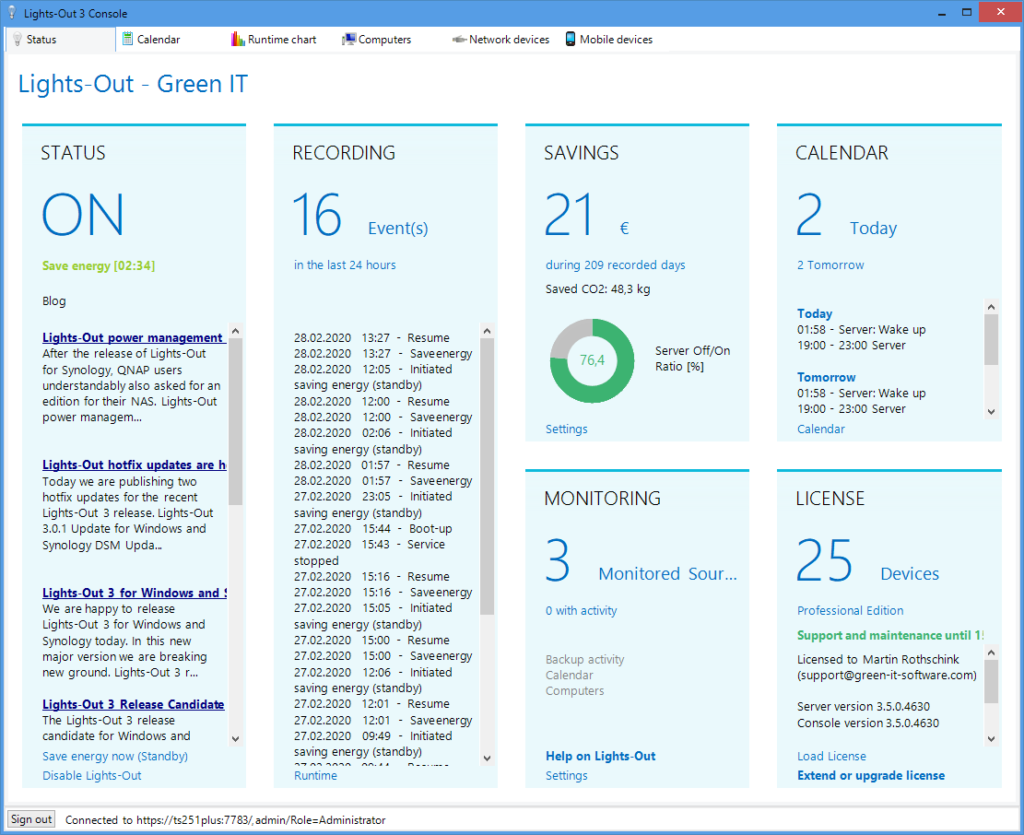The image size is (1024, 835).
Task: Click 'Server version 3.5.0.4630' text
Action: [863, 706]
